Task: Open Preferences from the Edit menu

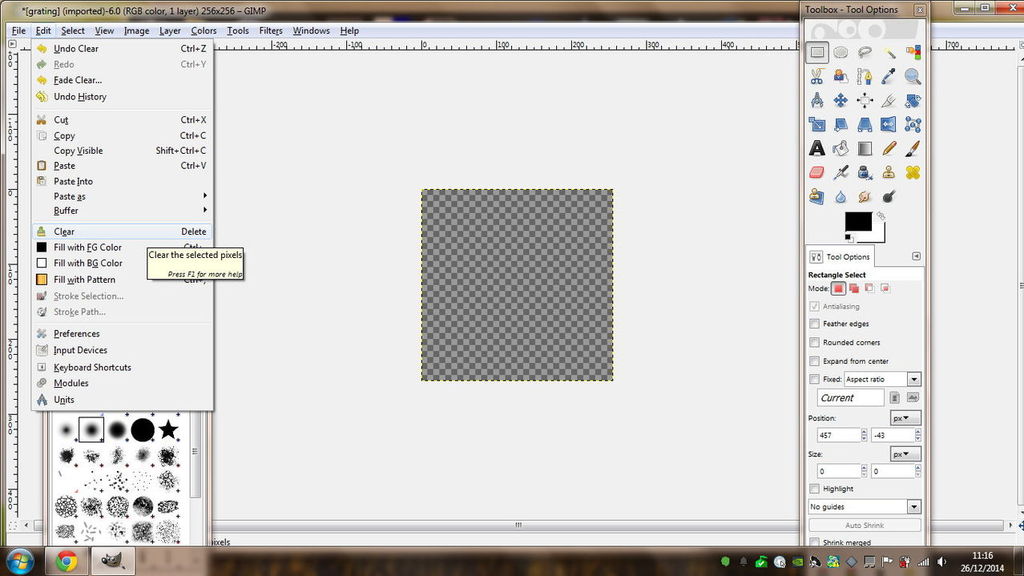Action: [122, 334]
